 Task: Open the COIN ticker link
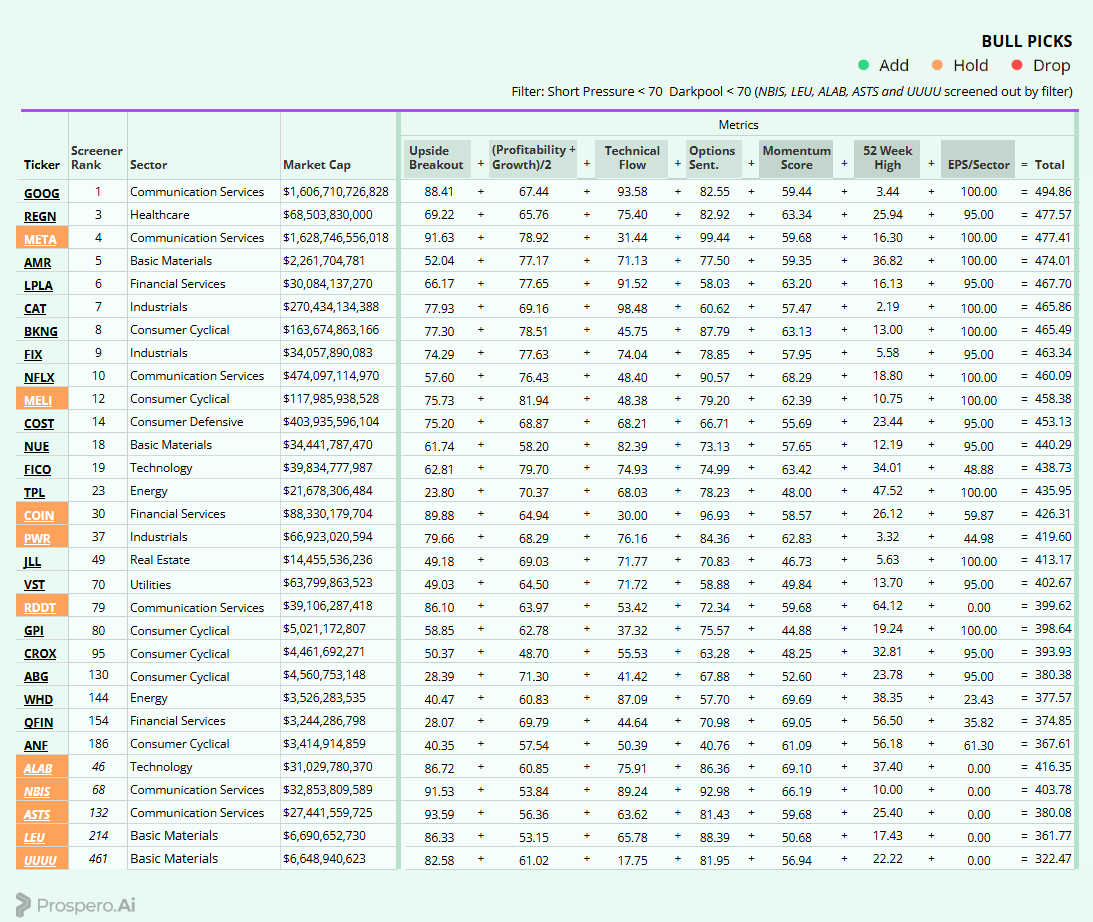(38, 515)
